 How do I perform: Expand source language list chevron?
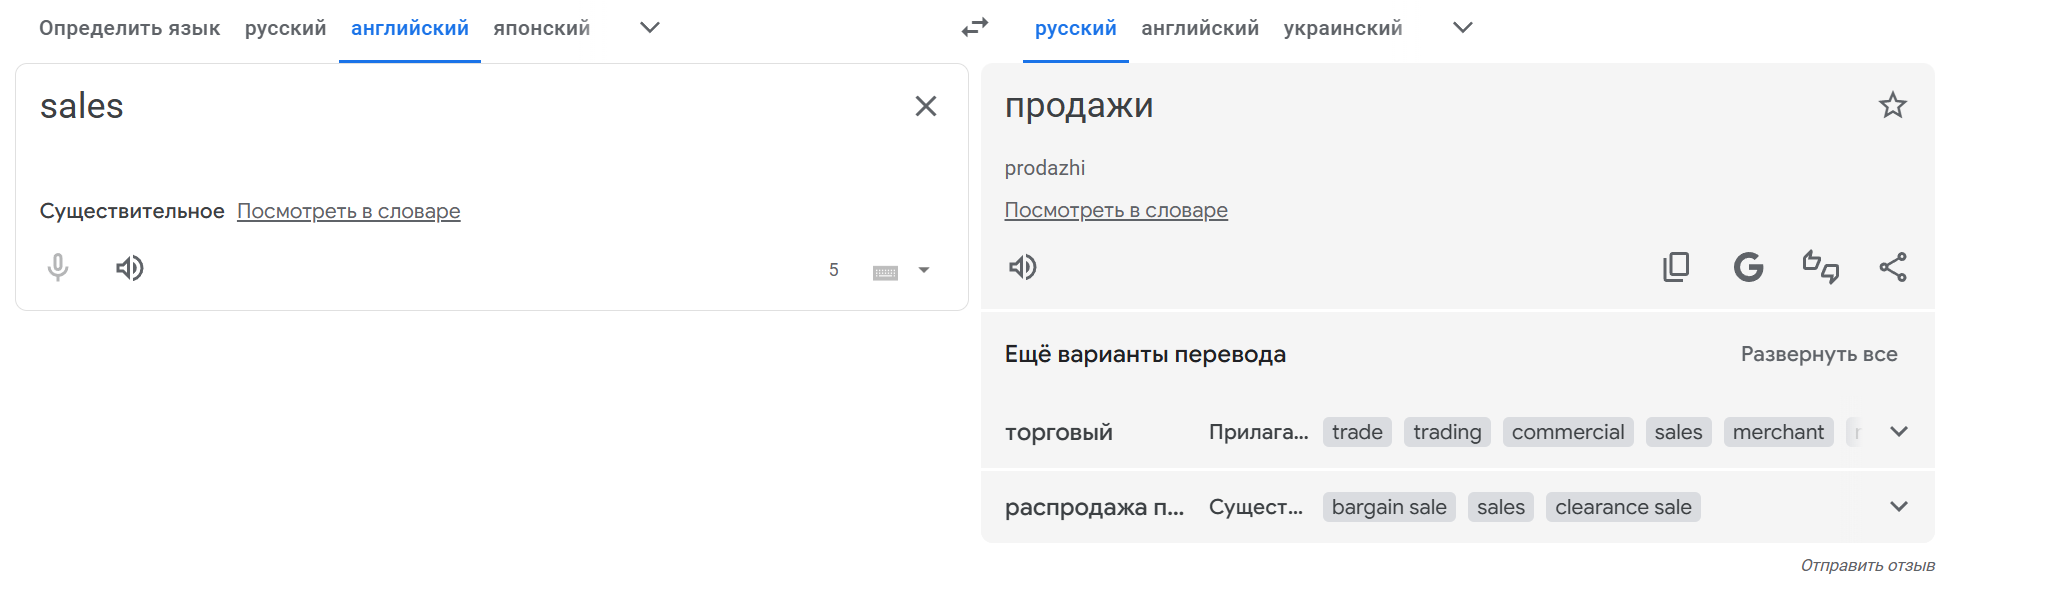(650, 28)
